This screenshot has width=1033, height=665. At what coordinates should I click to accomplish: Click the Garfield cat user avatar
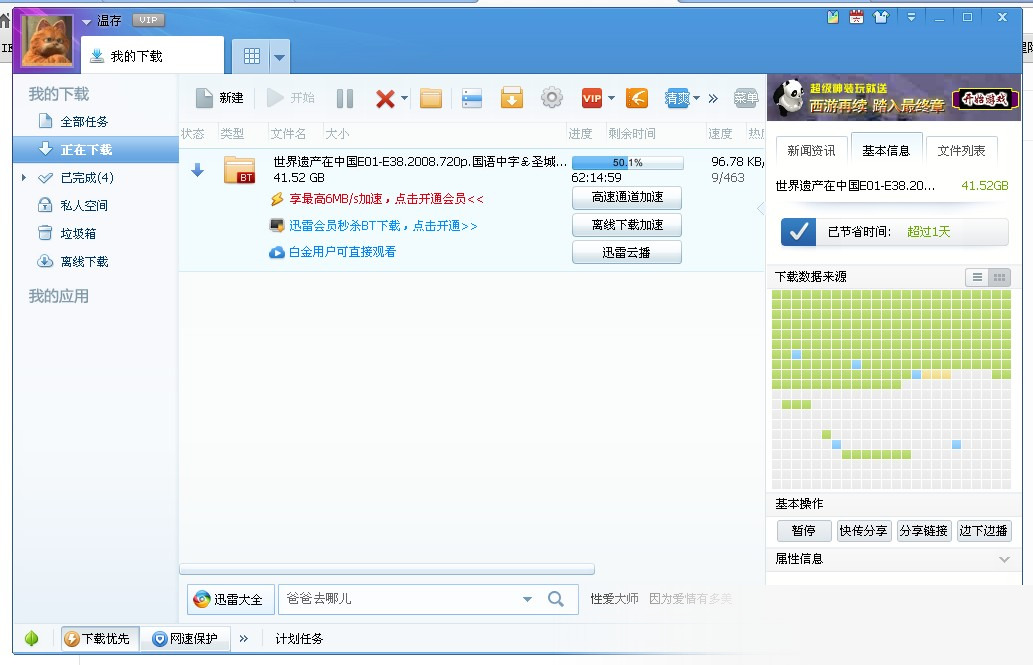47,40
